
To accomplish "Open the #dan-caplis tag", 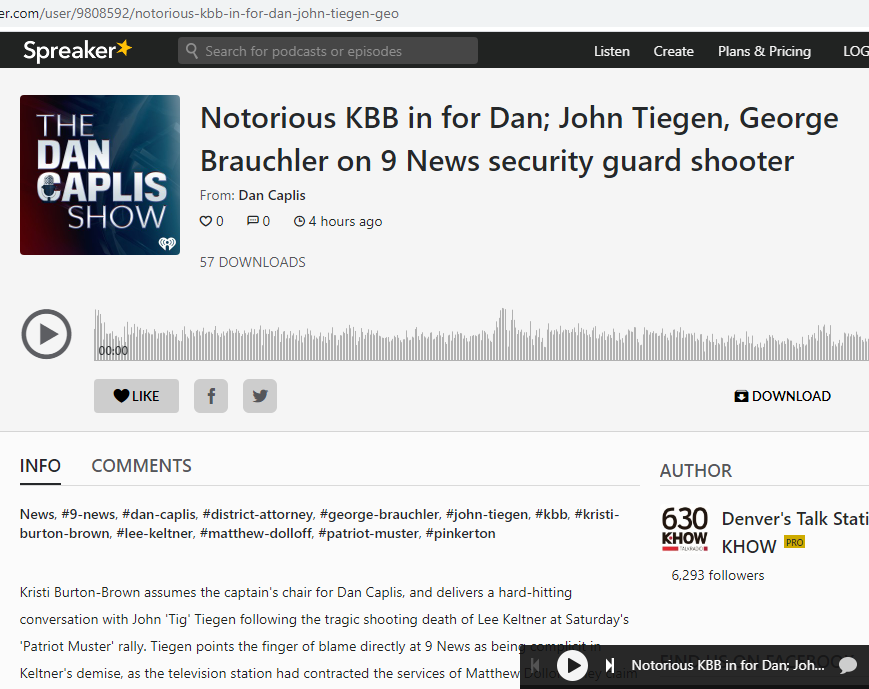I will coord(159,514).
